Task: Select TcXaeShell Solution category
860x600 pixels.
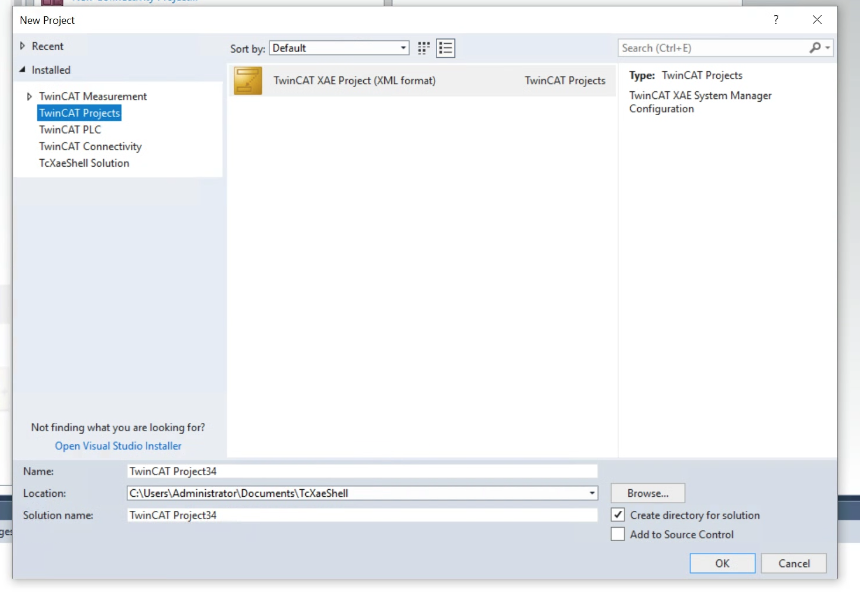Action: 84,163
